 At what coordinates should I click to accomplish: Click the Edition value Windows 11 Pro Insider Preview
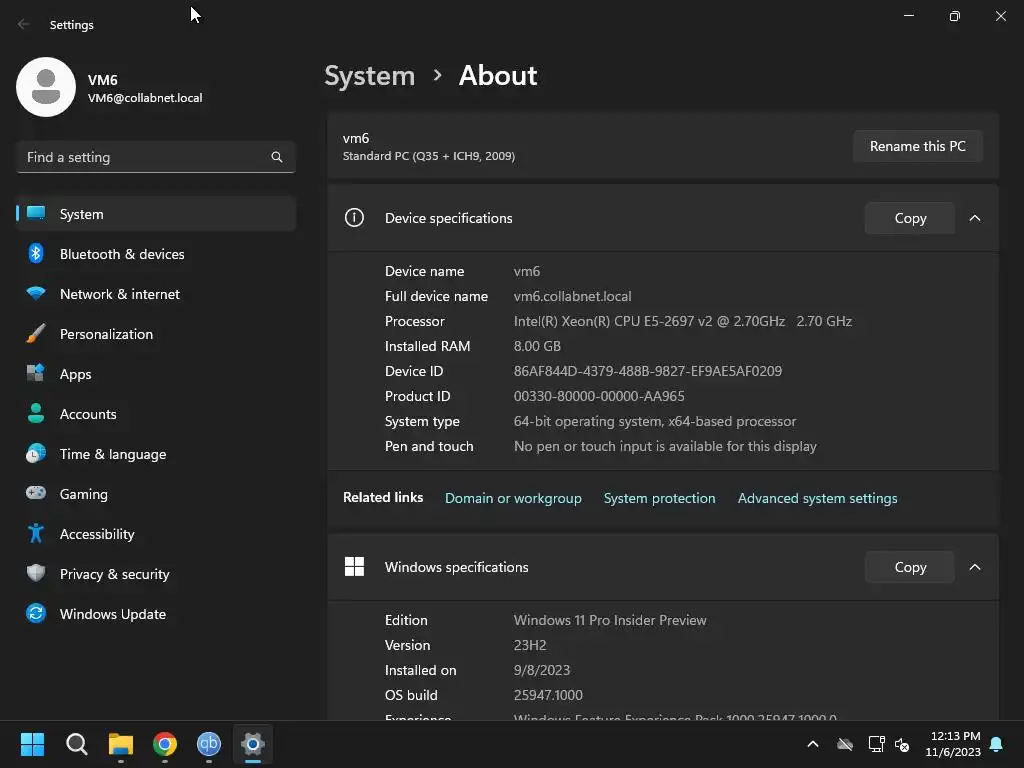(x=610, y=620)
